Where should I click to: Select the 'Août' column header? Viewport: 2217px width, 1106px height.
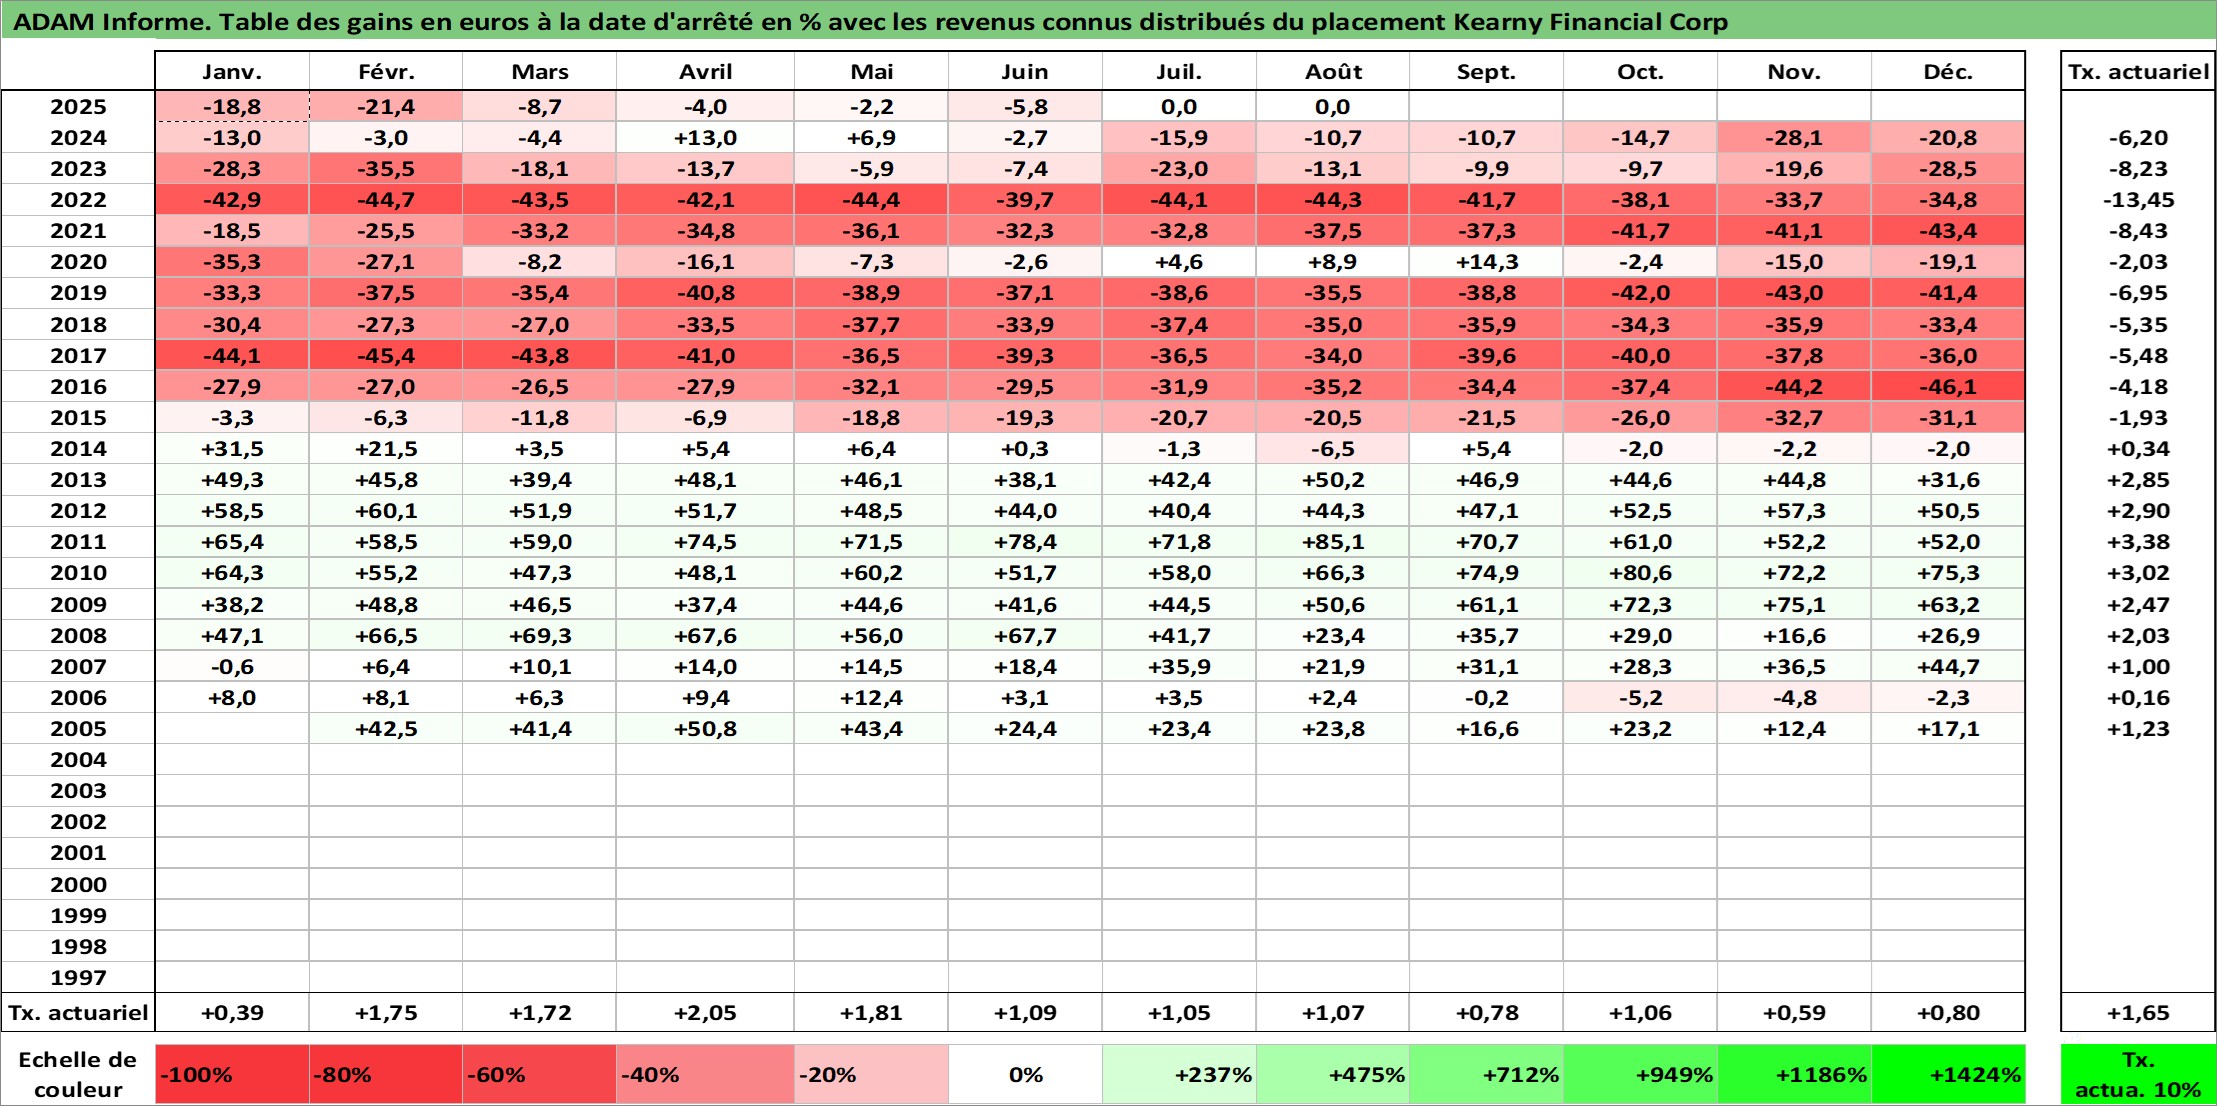tap(1333, 72)
